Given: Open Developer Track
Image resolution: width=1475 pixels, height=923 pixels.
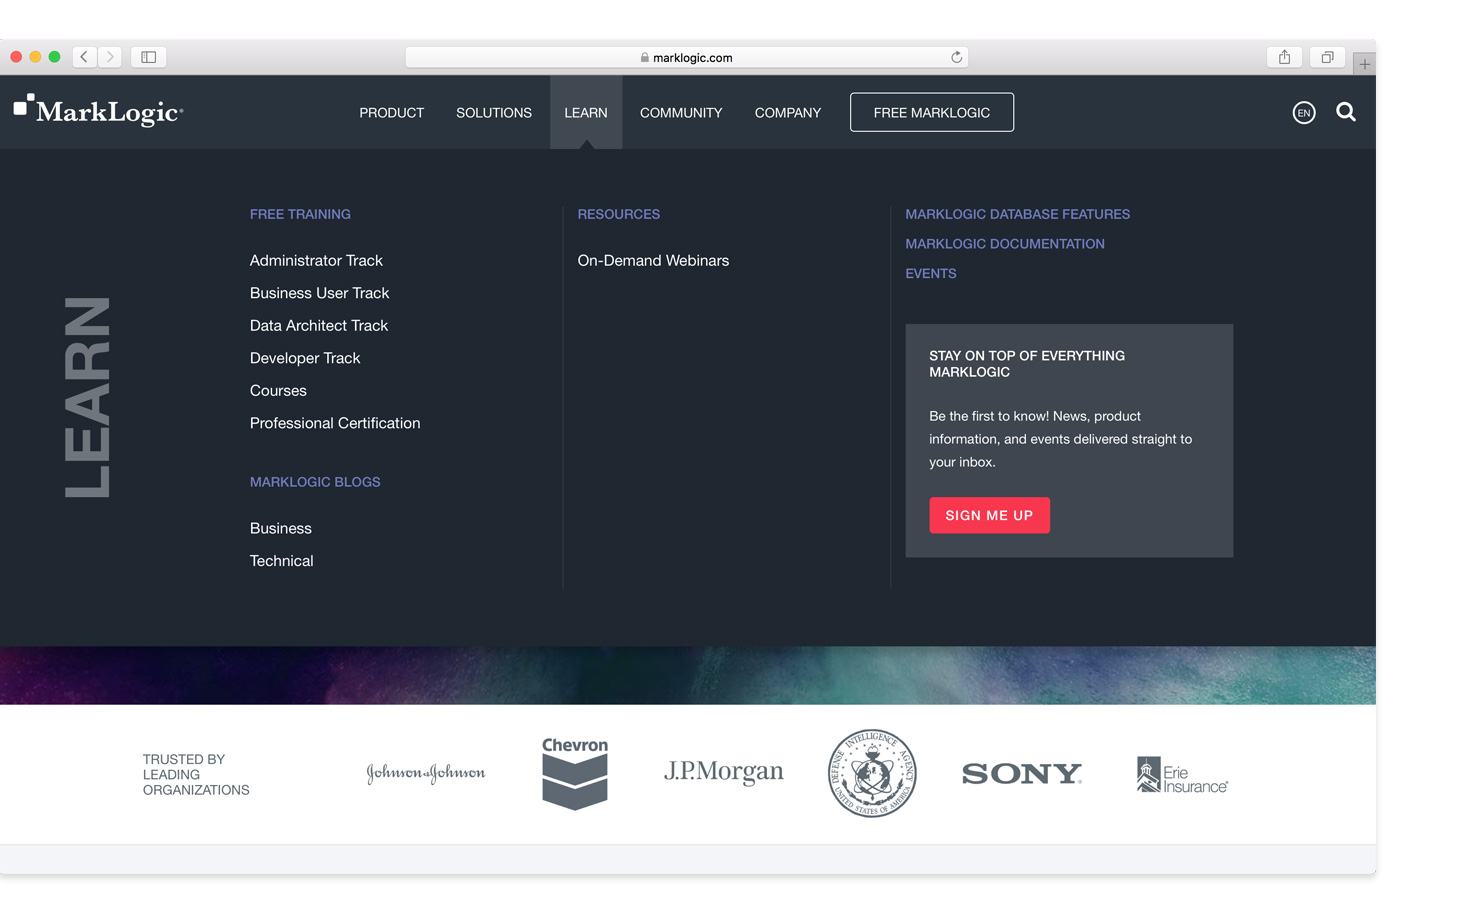Looking at the screenshot, I should coord(305,358).
